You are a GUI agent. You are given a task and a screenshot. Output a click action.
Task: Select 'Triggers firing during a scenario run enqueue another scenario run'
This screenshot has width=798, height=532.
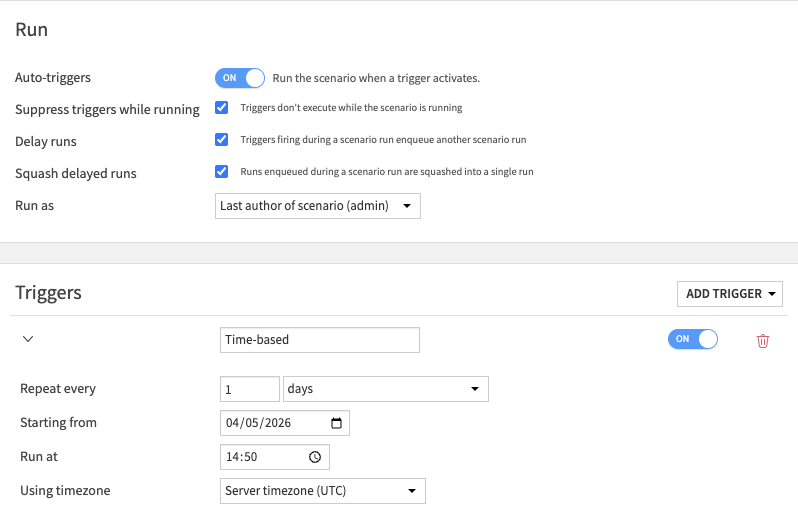pyautogui.click(x=383, y=139)
